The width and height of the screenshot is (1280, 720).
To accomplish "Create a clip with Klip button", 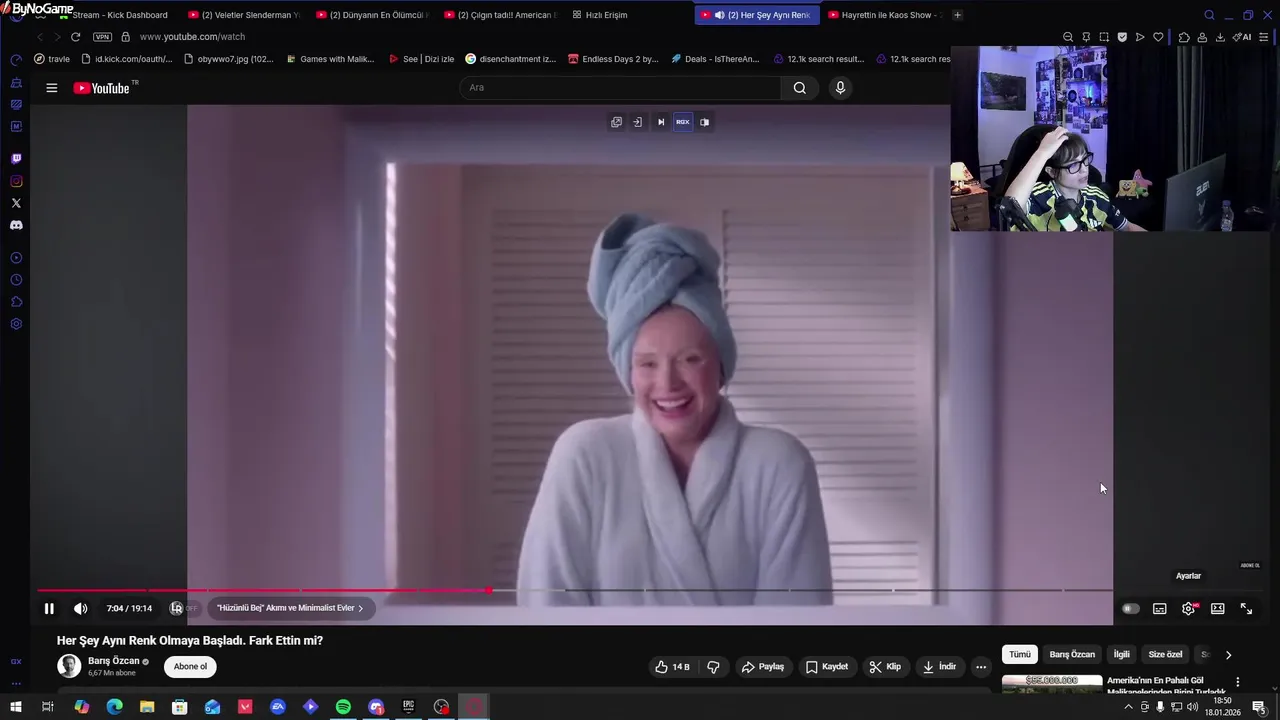I will pyautogui.click(x=885, y=666).
